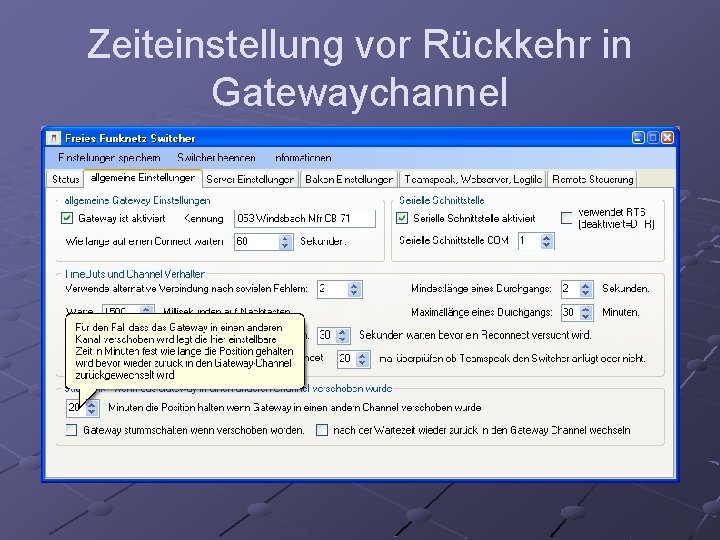
Task: Enable the verwendet RTS checkbox
Action: (x=567, y=218)
